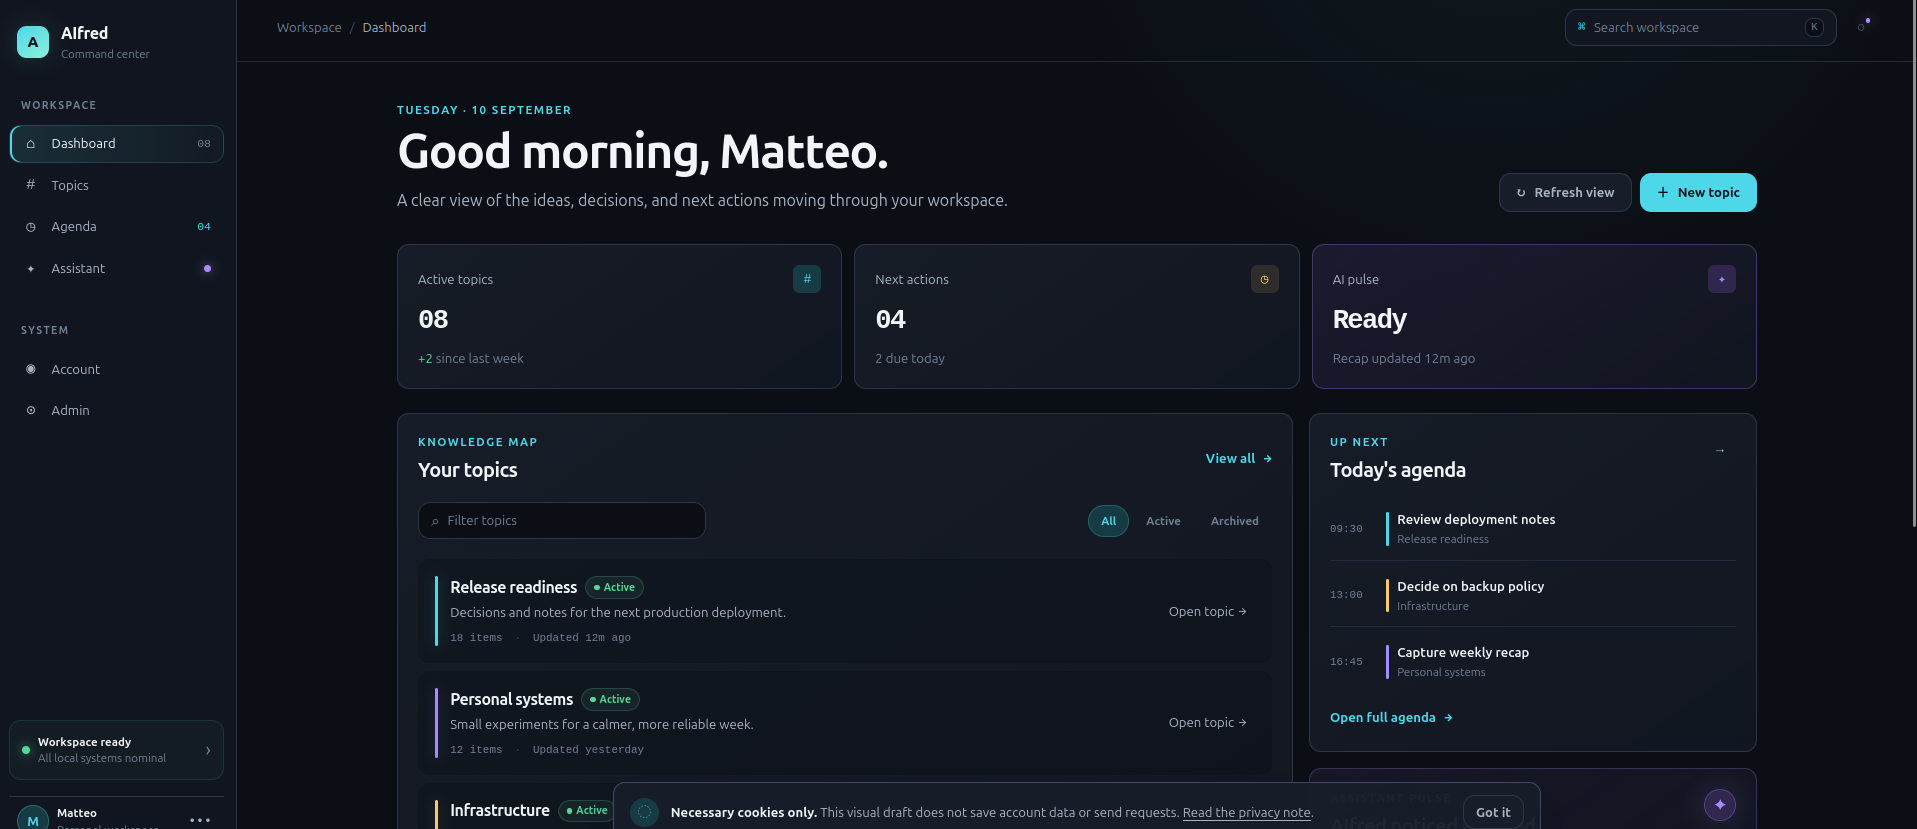Viewport: 1917px width, 829px height.
Task: Click the Workspace breadcrumb
Action: (x=309, y=27)
